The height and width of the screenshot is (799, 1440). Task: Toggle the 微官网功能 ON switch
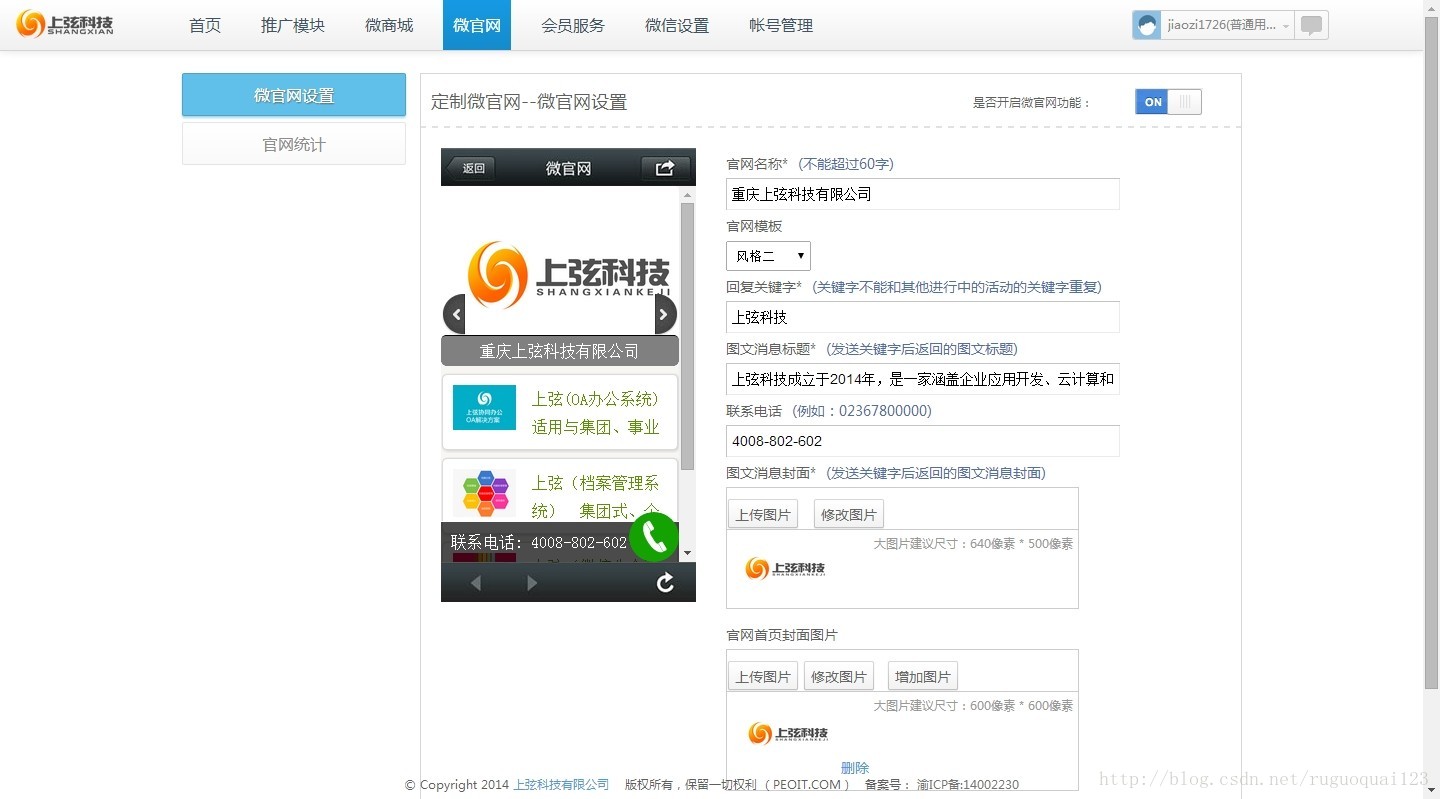[x=1168, y=102]
